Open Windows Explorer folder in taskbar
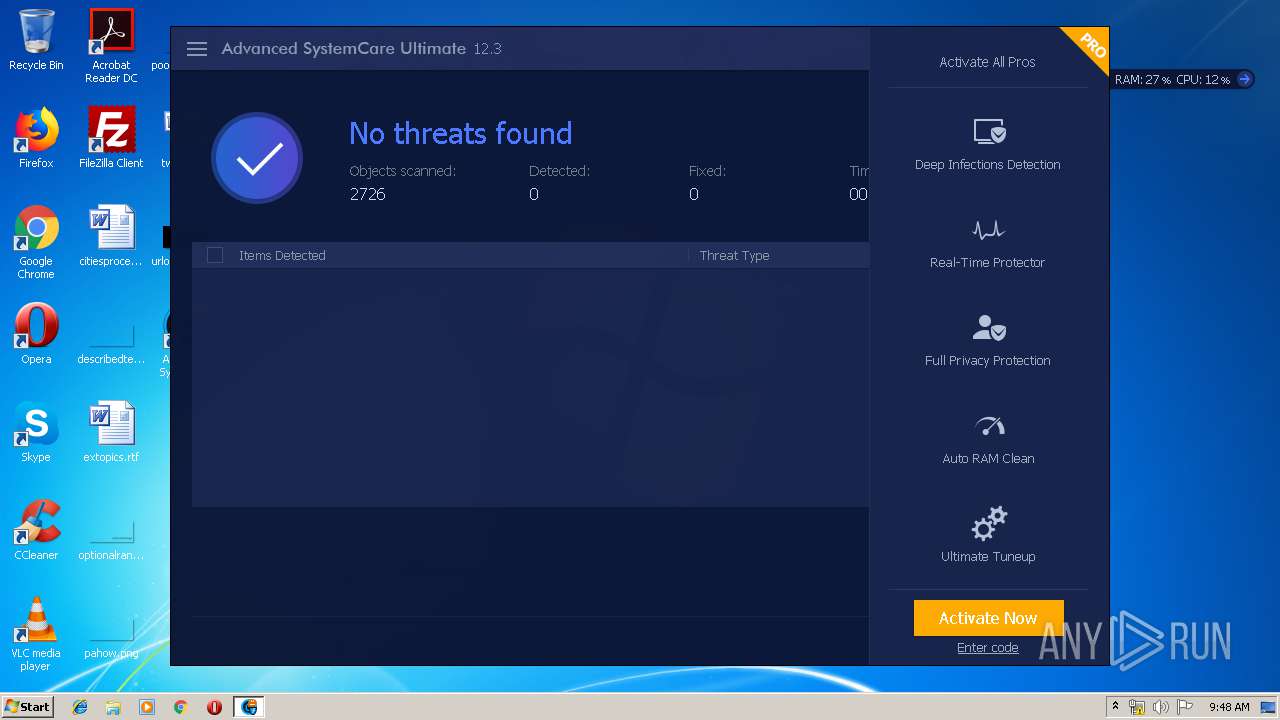This screenshot has height=720, width=1280. (x=113, y=707)
